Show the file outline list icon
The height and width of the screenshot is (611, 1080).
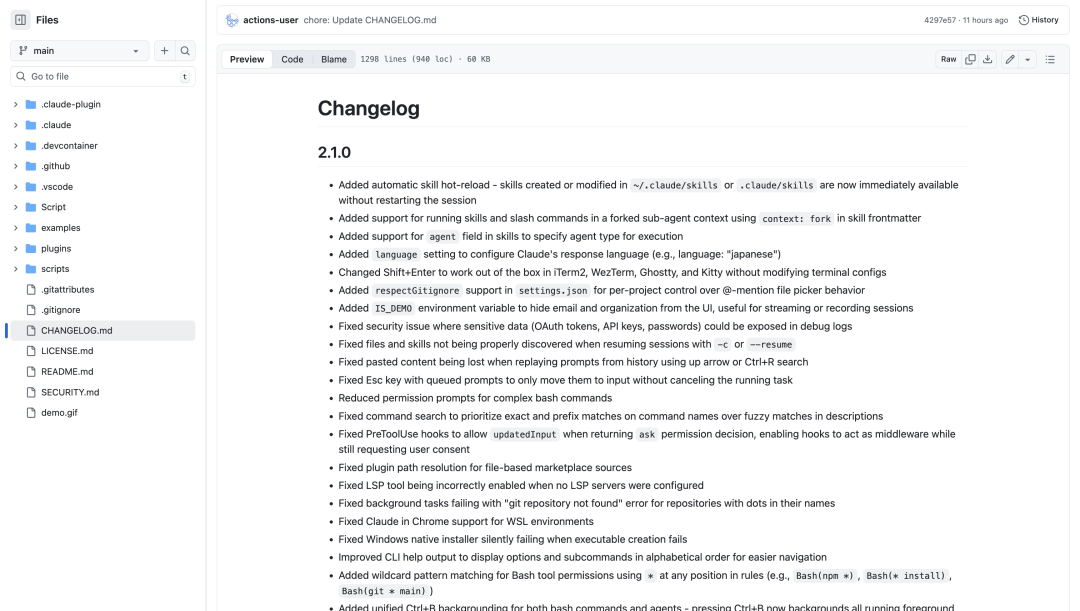[x=1049, y=59]
